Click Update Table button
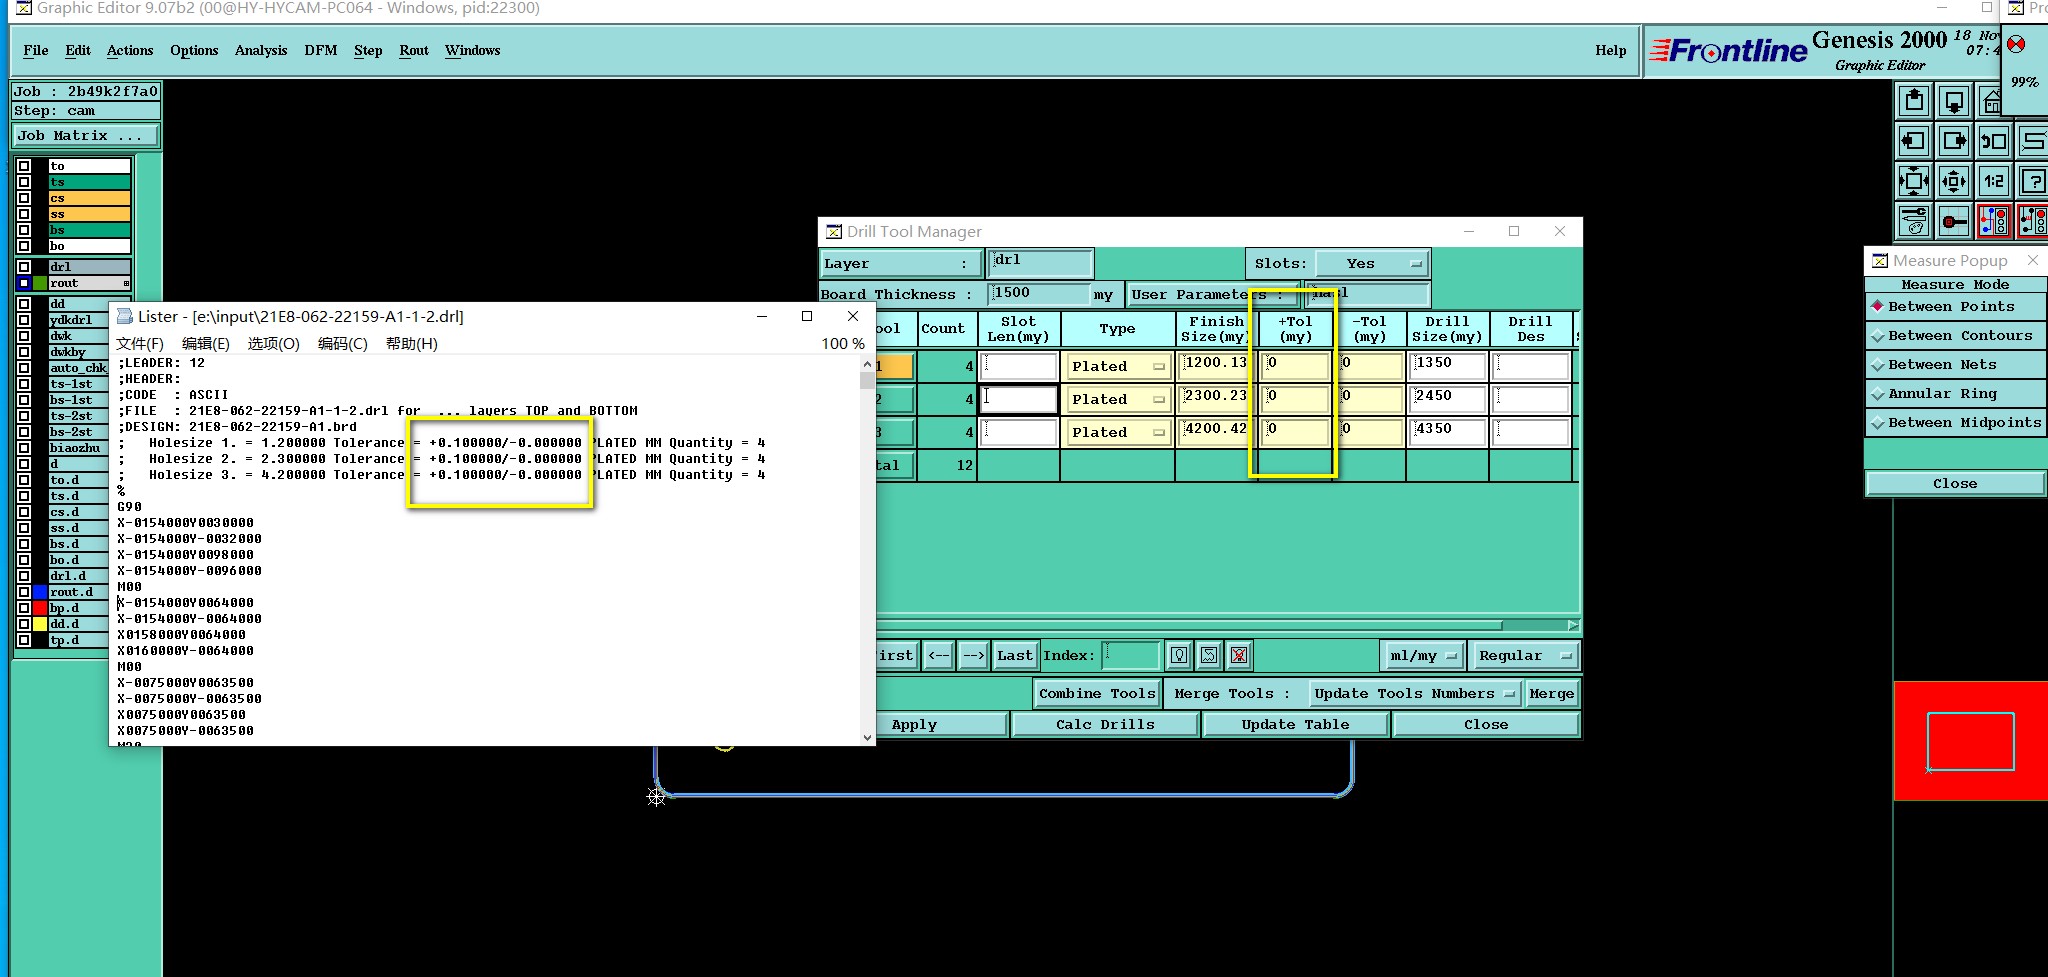The width and height of the screenshot is (2048, 977). tap(1295, 725)
